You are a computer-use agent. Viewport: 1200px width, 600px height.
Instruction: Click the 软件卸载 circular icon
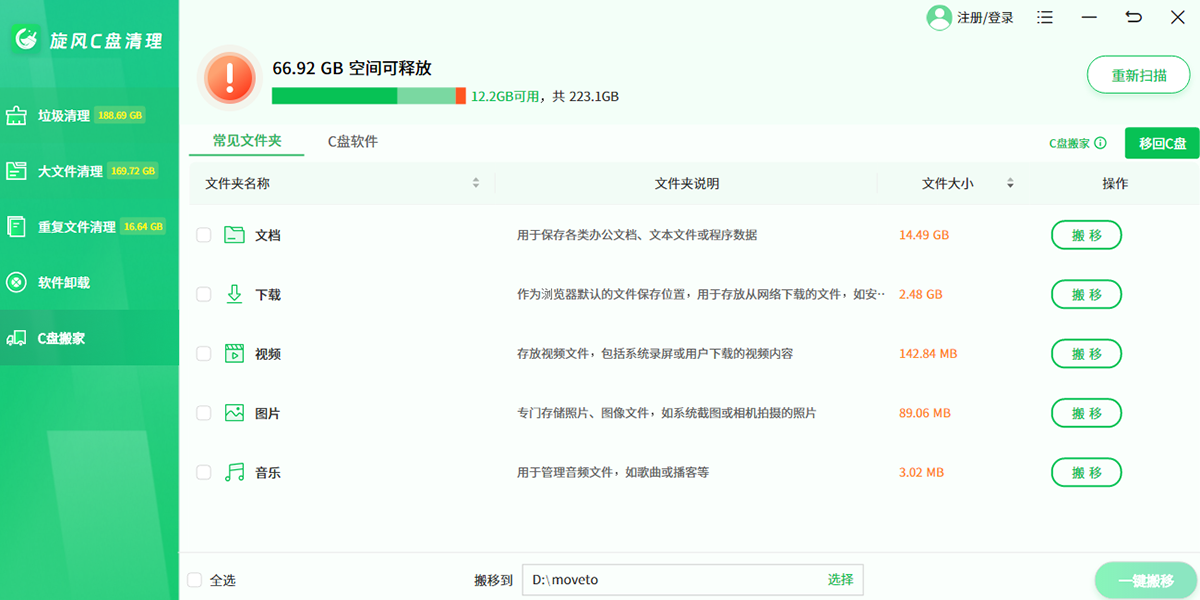click(x=16, y=283)
